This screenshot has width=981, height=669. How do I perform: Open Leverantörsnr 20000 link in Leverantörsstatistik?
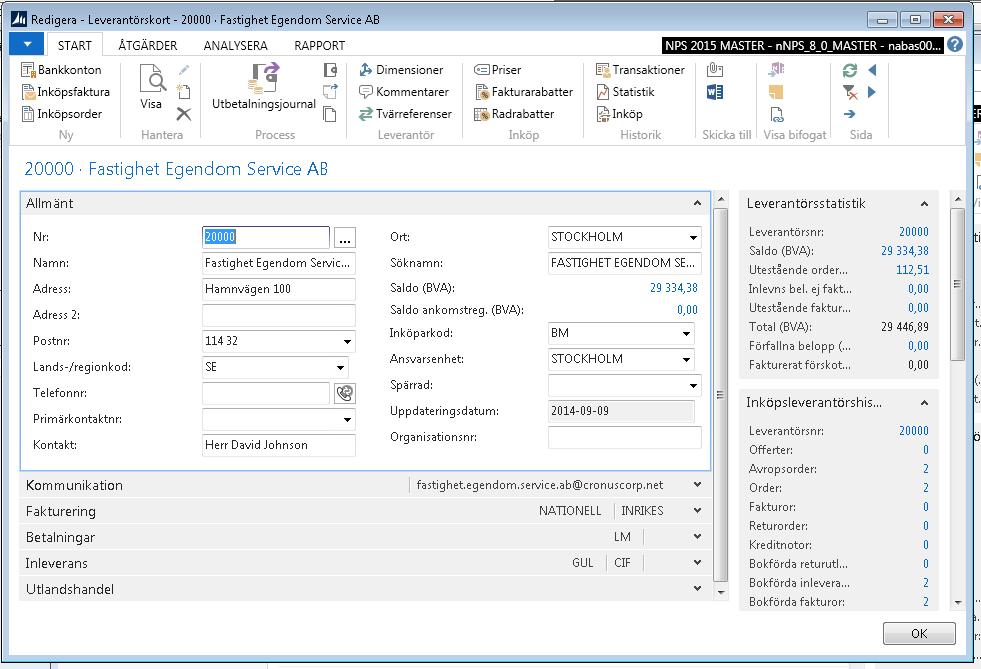[x=914, y=232]
